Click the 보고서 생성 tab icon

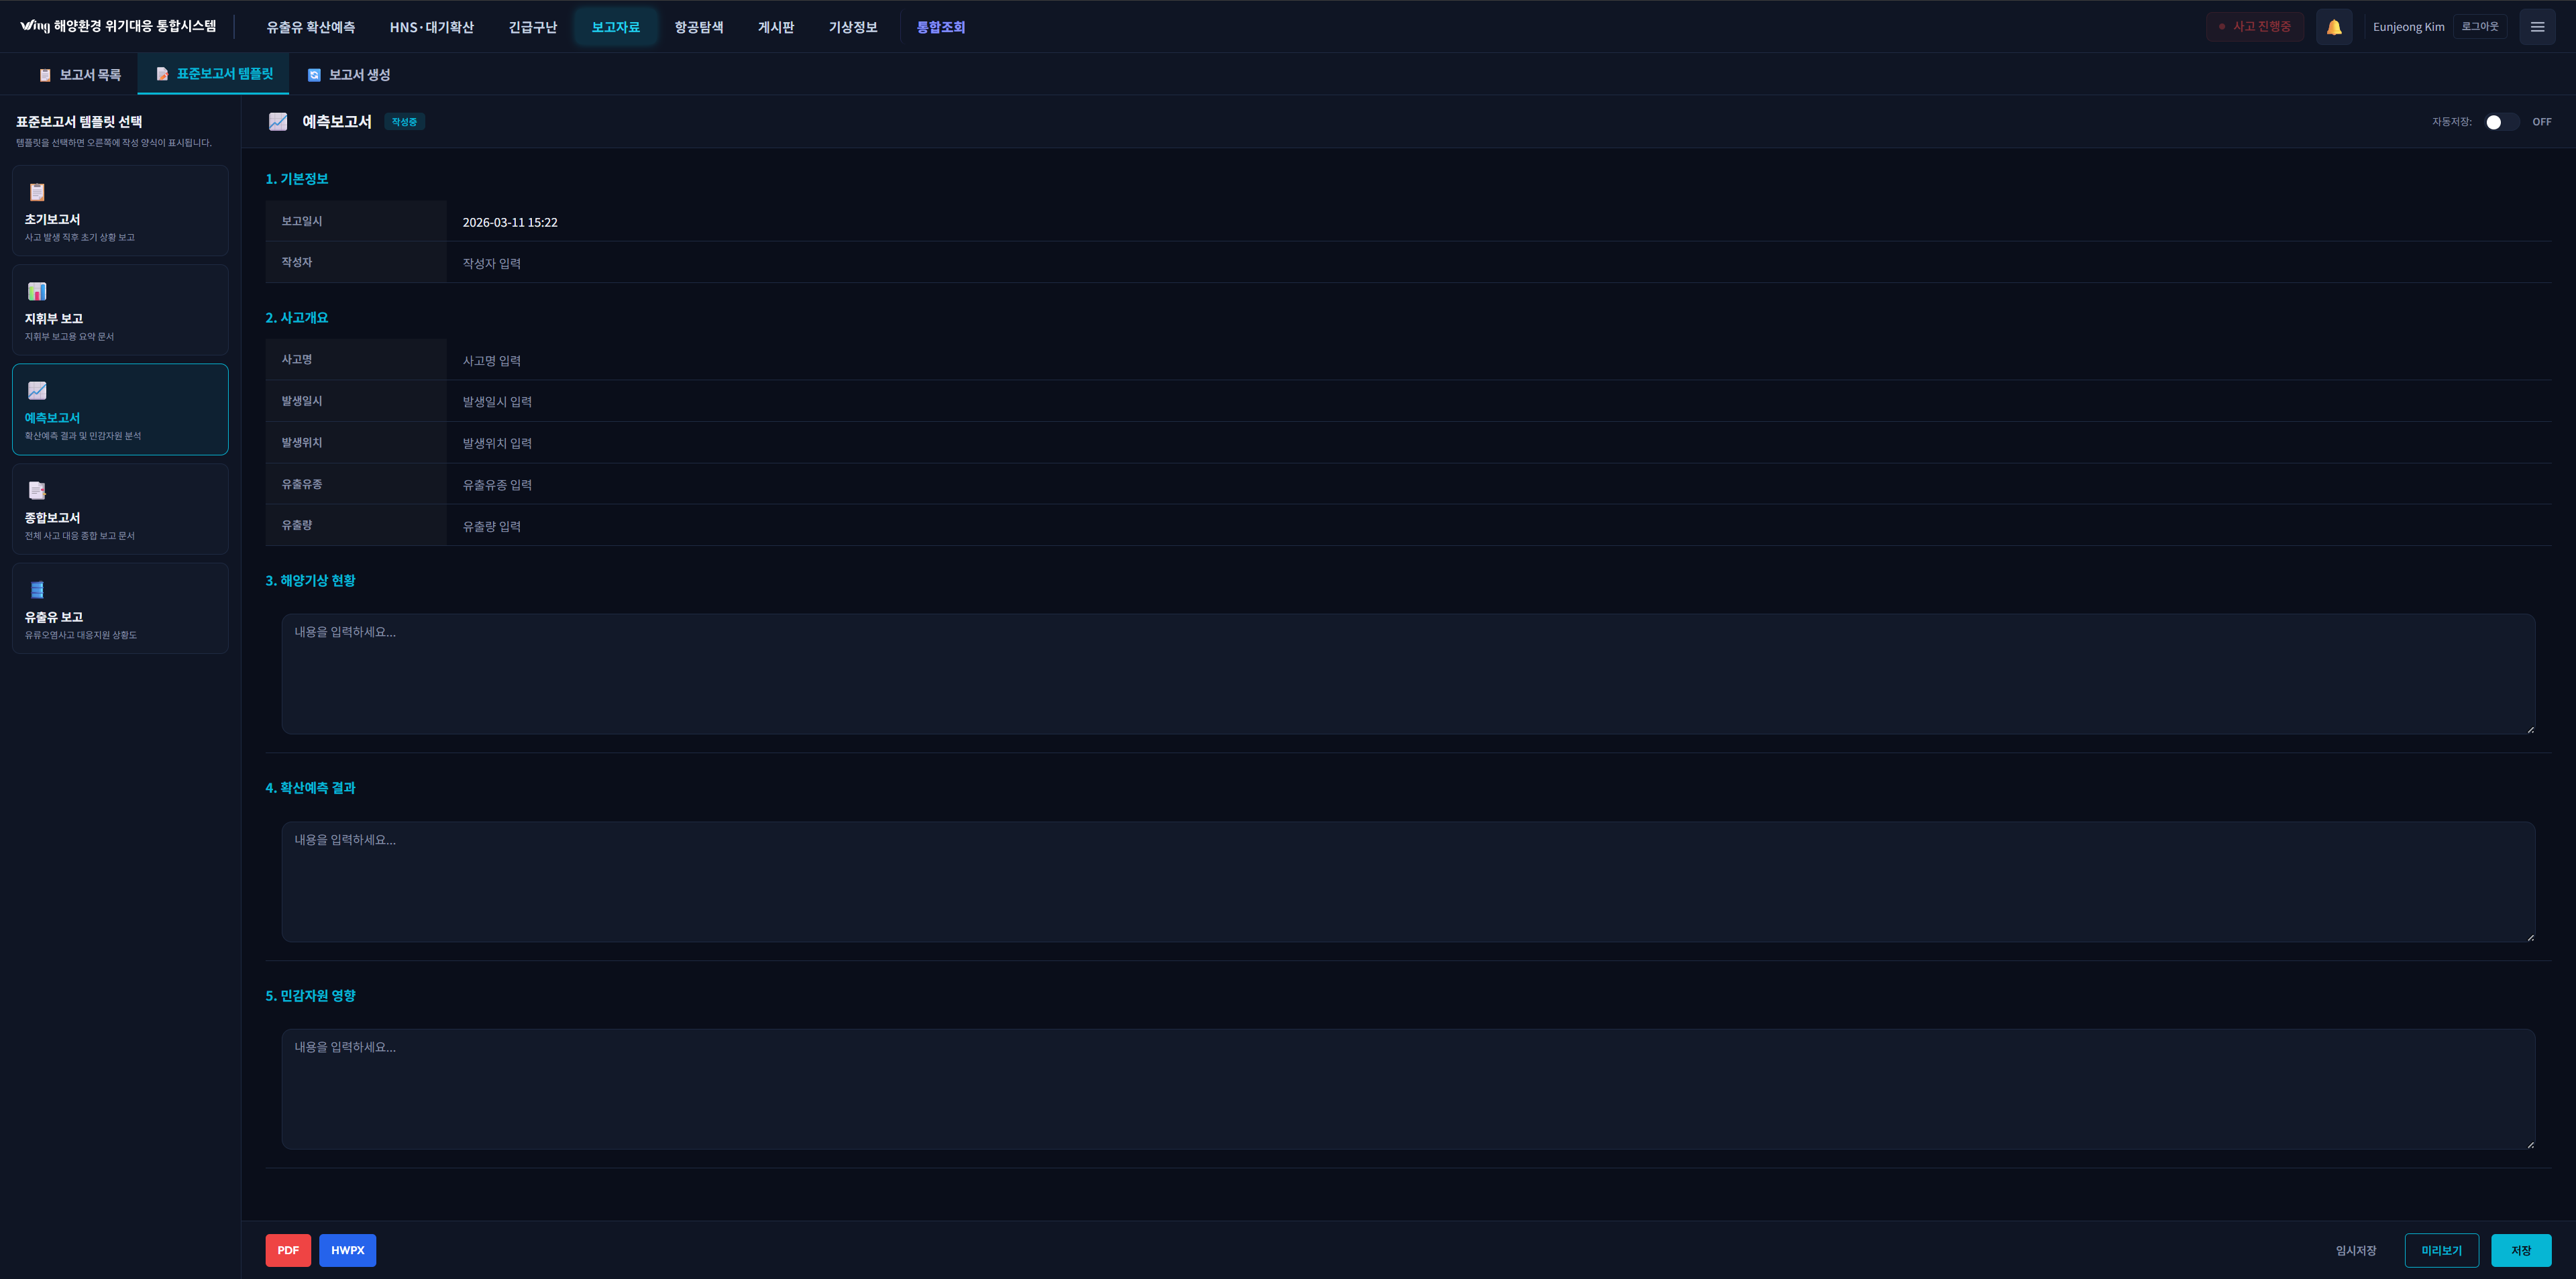(314, 75)
